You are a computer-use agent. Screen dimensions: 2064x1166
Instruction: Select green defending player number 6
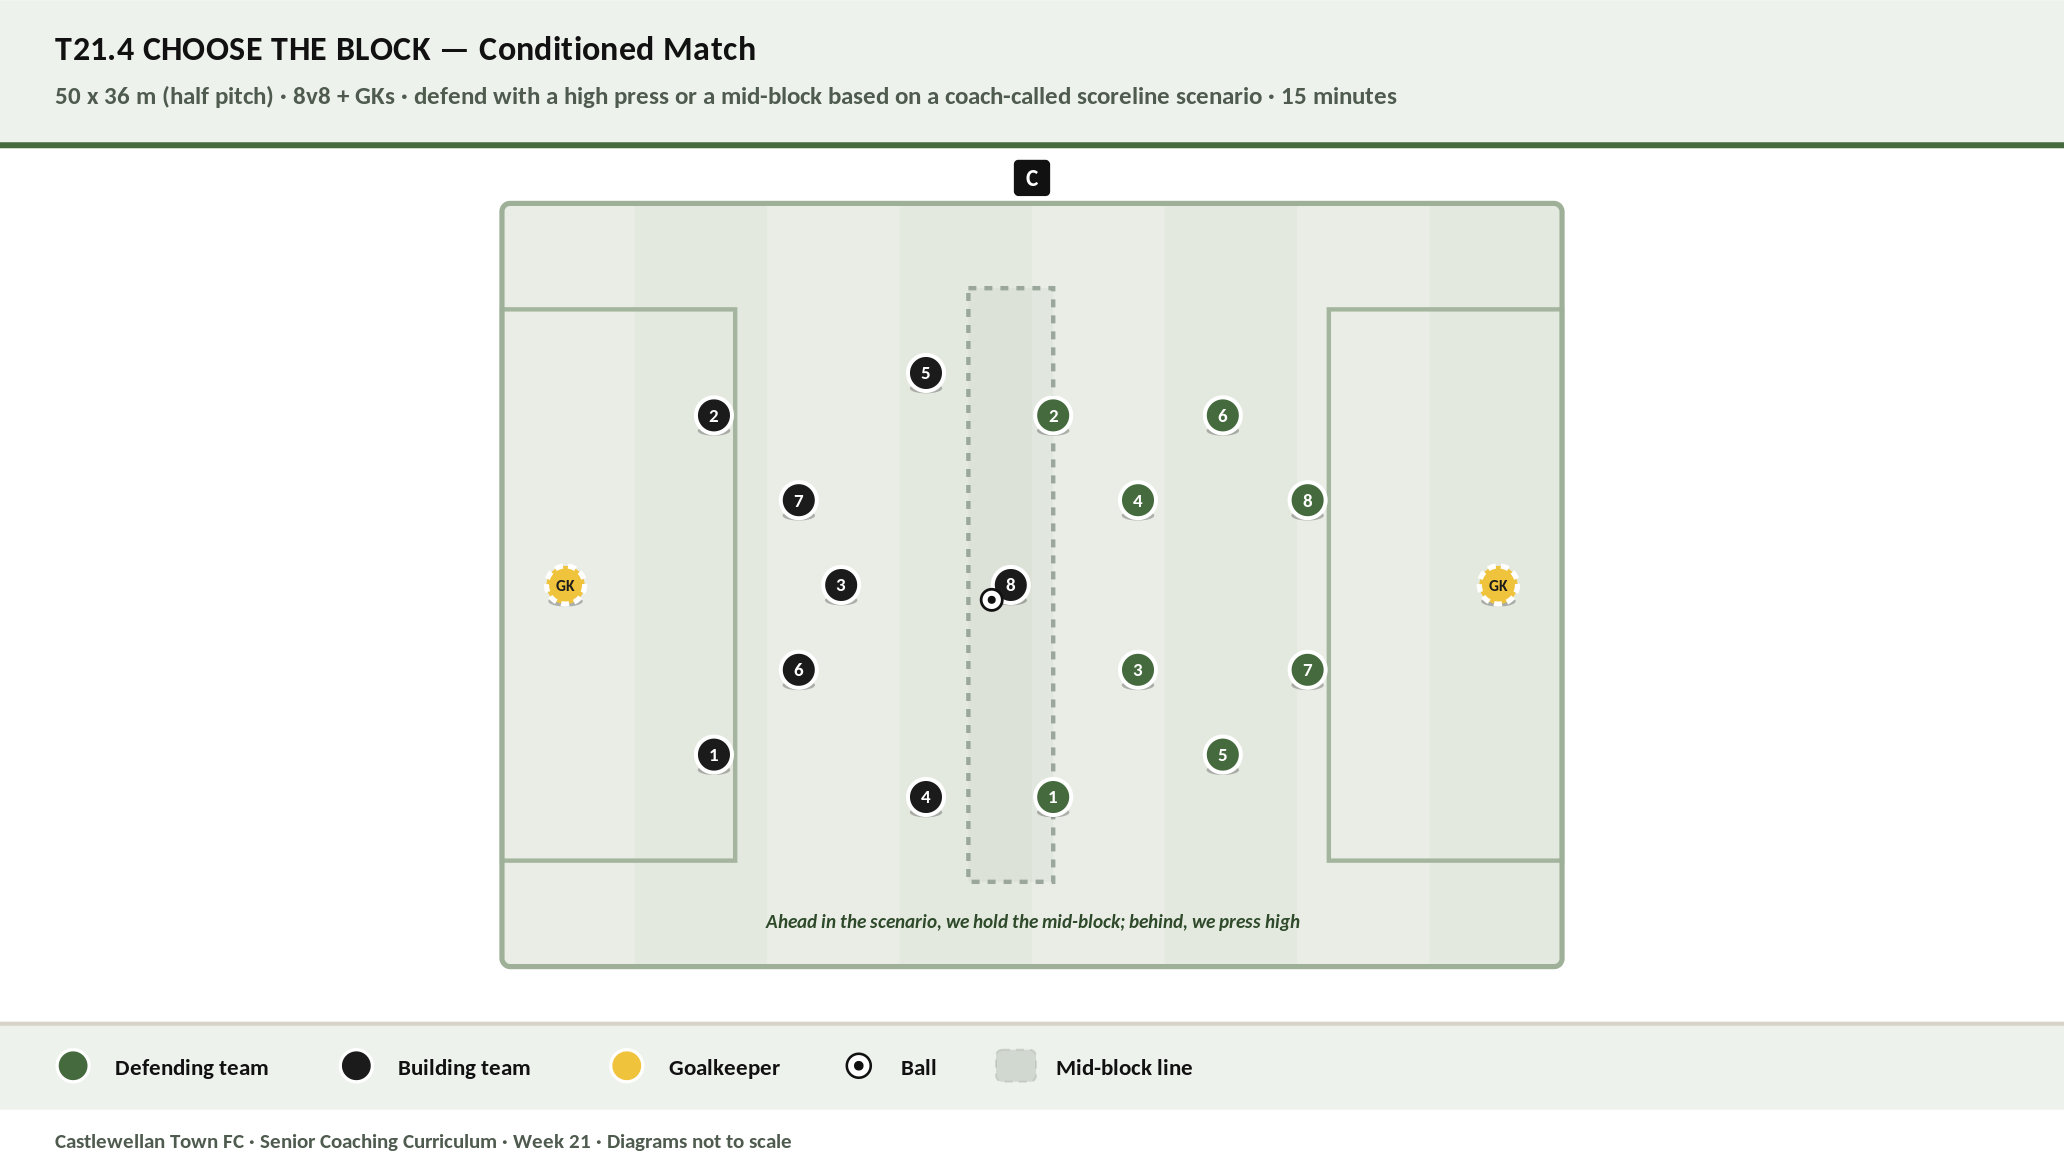pyautogui.click(x=1222, y=415)
